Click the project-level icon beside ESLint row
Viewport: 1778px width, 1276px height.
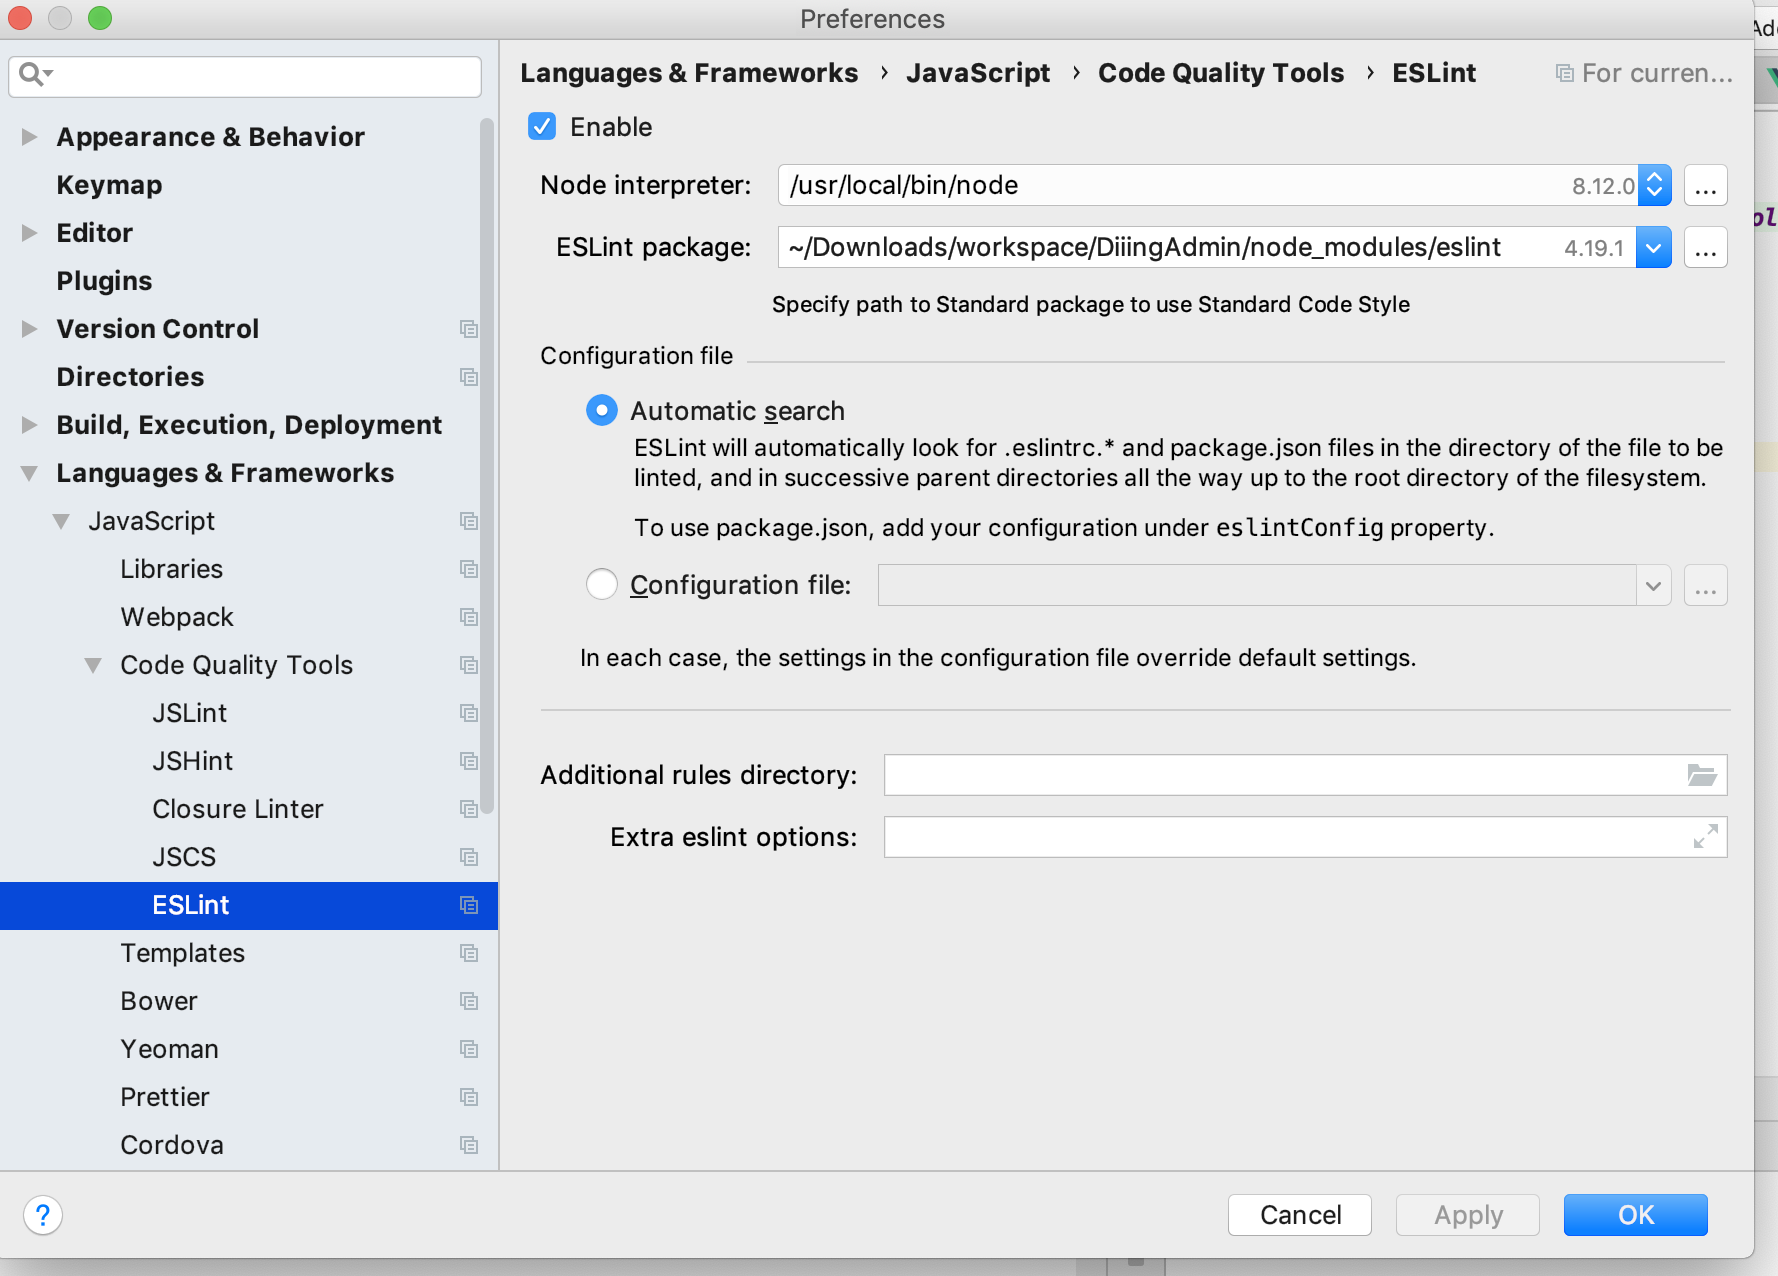coord(468,905)
